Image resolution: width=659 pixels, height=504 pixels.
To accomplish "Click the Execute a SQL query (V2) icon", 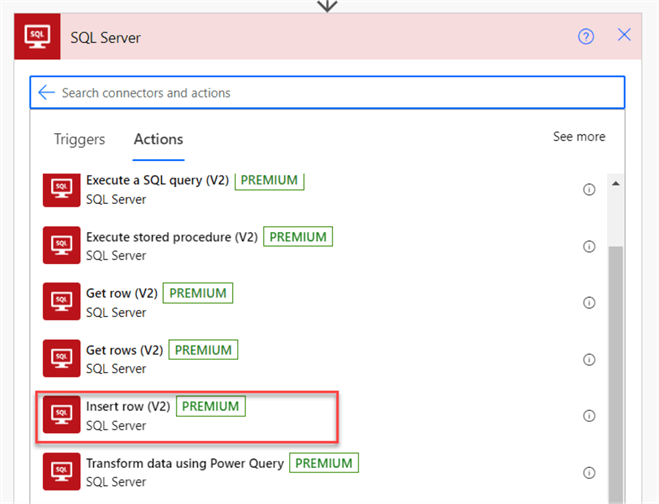I will (x=61, y=190).
